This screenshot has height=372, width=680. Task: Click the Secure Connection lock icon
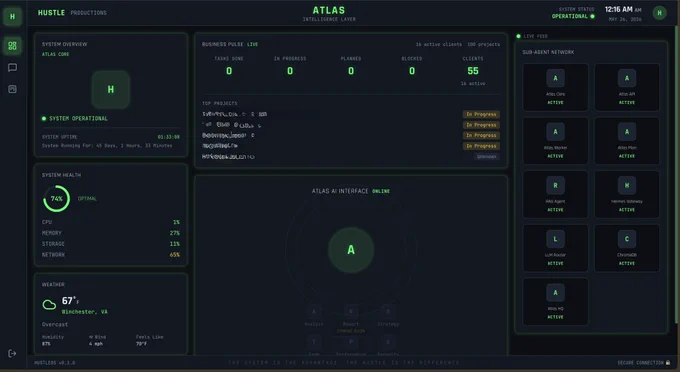[668, 362]
